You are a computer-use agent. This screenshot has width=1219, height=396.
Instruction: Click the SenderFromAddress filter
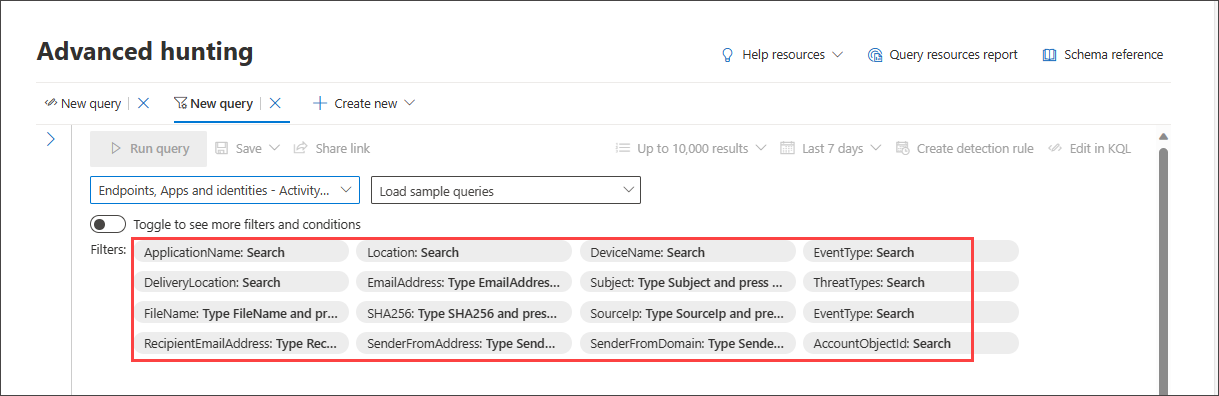click(x=464, y=343)
